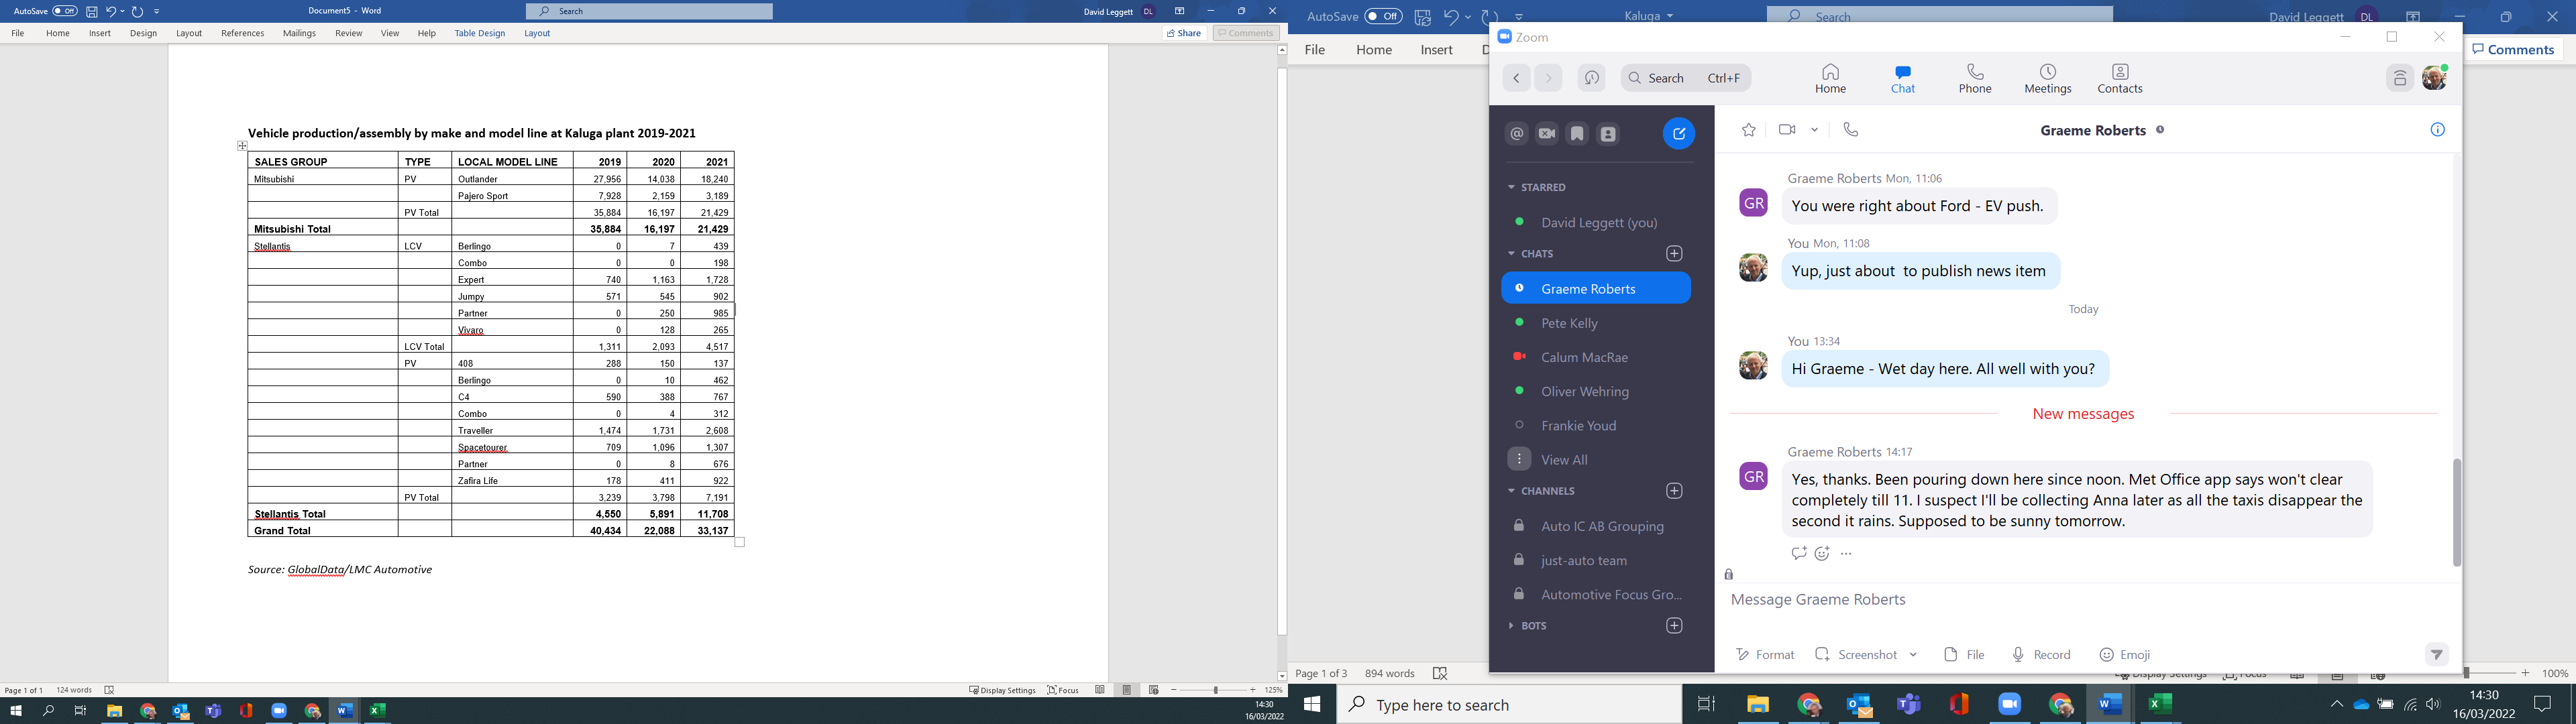This screenshot has height=724, width=2576.
Task: Add an emoji reaction to Graeme's message
Action: pyautogui.click(x=1822, y=554)
